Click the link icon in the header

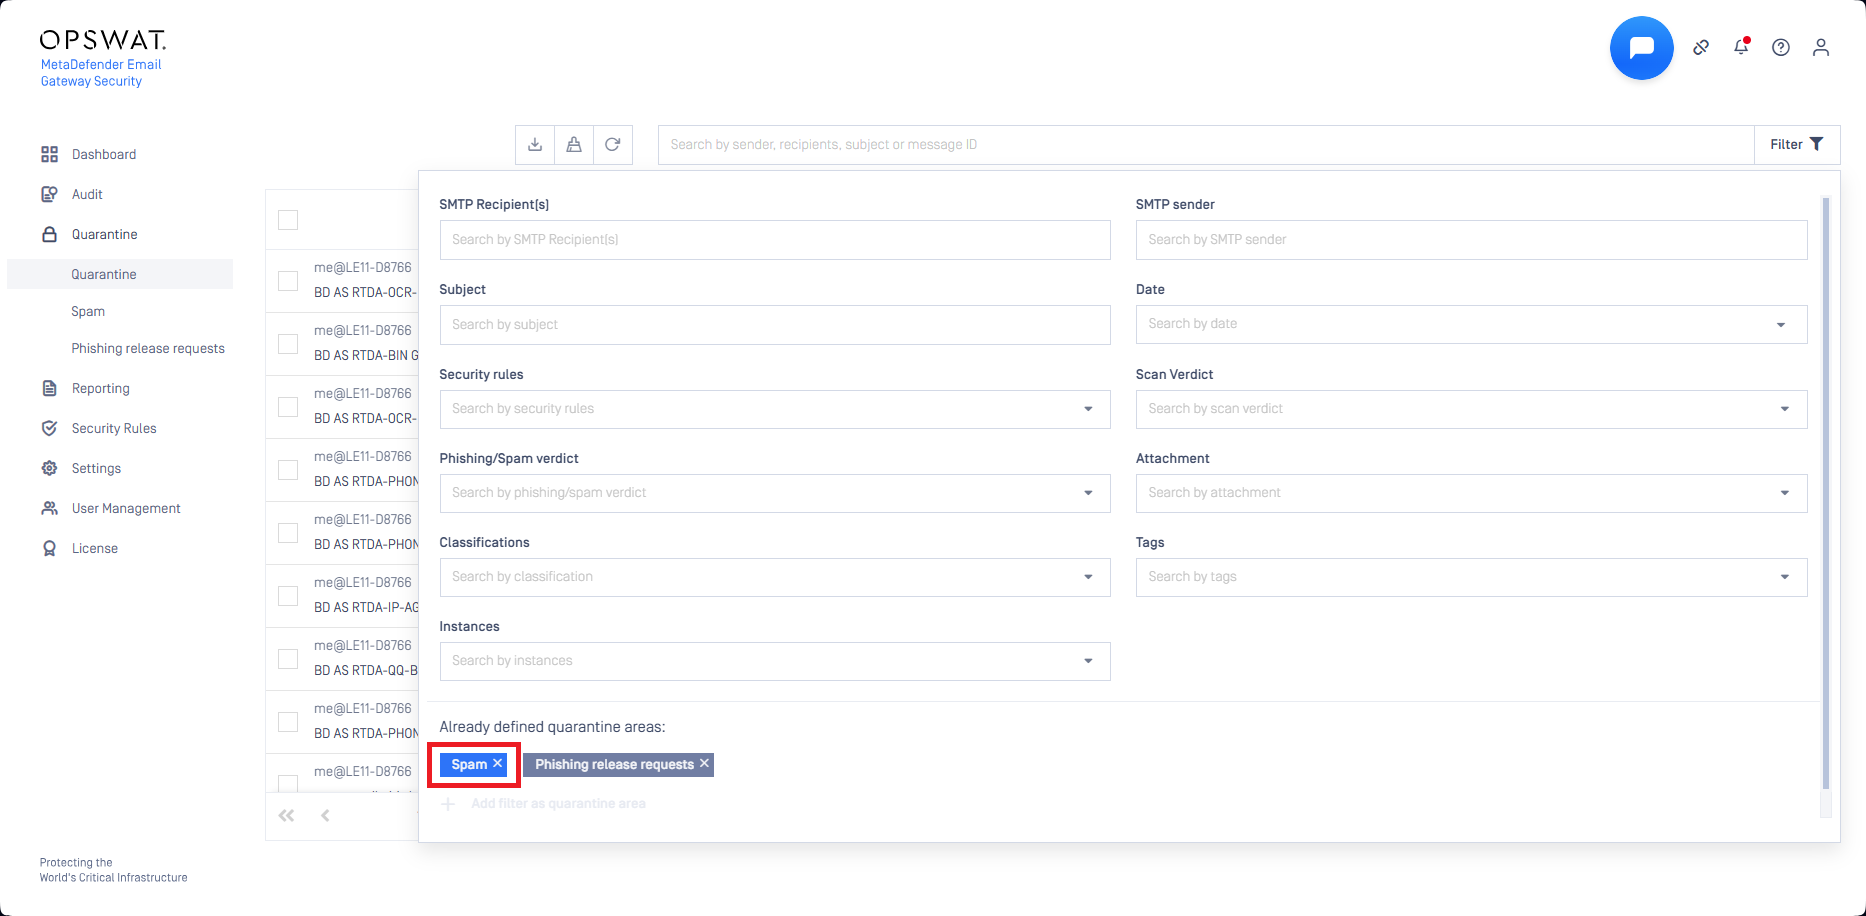point(1701,47)
